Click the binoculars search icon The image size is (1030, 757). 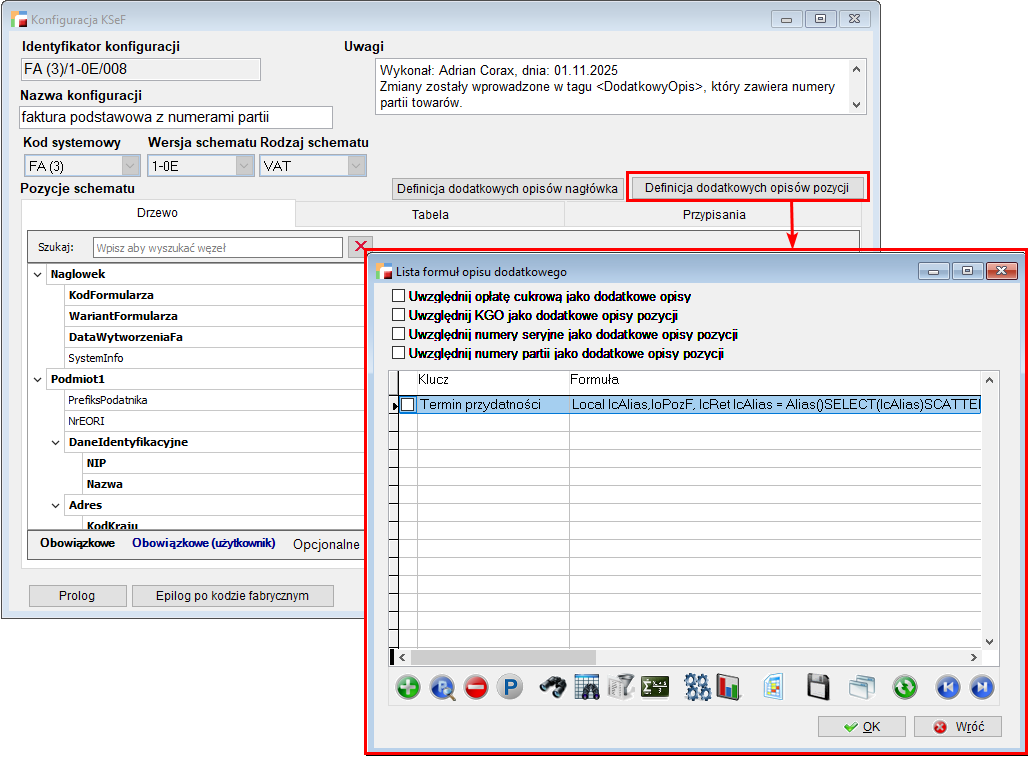click(553, 687)
